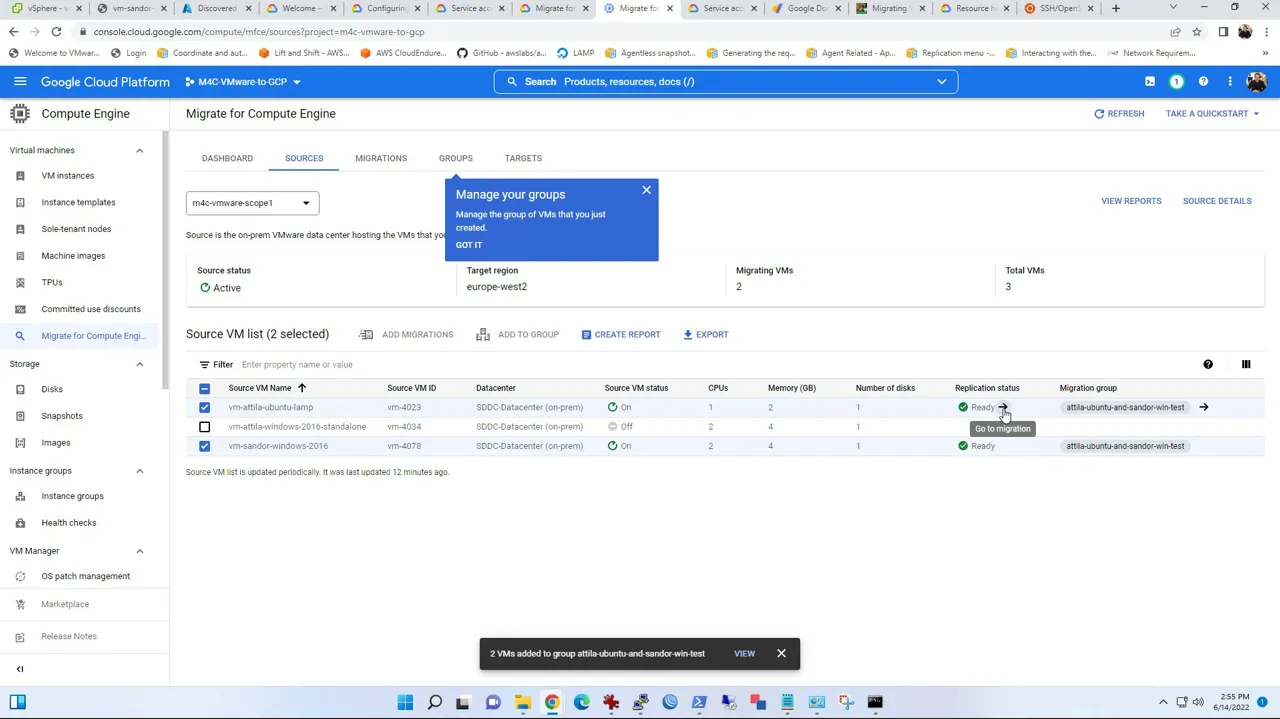Click the VM instances sidebar icon
1280x719 pixels.
[20, 176]
